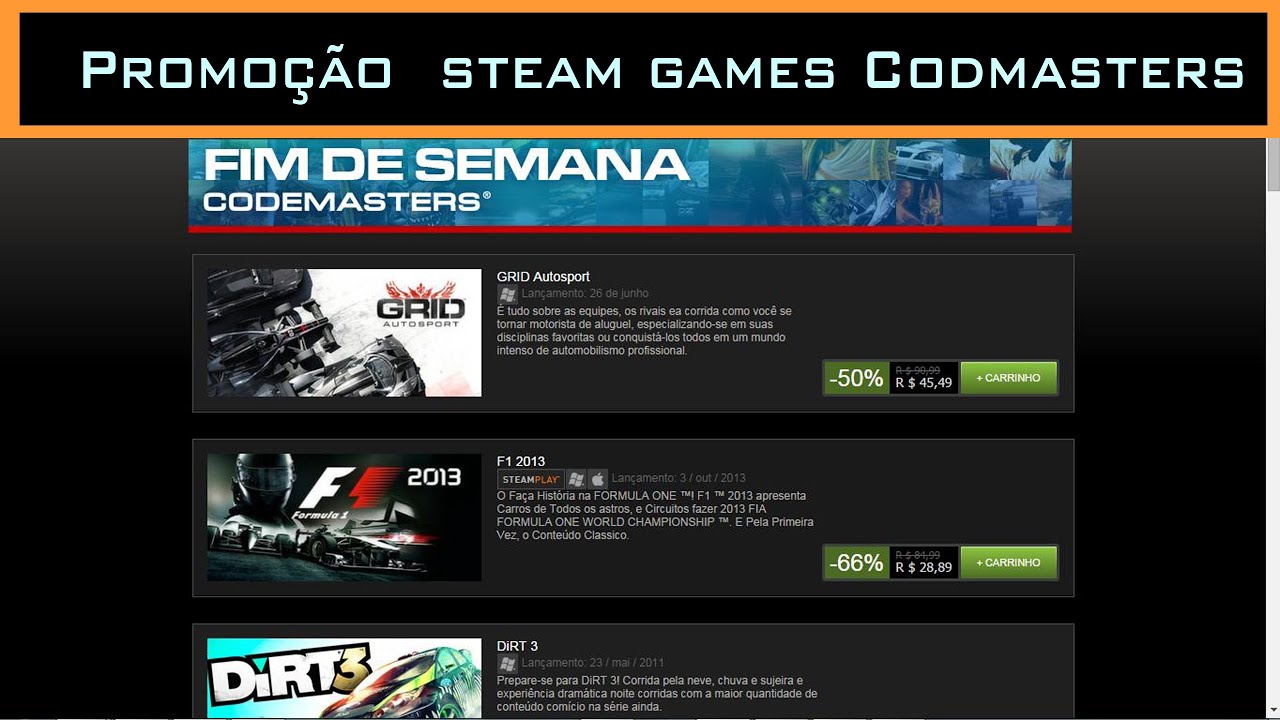Click the Fim de Semana Codemasters banner
Screen dimensions: 1280x720
[x=630, y=185]
